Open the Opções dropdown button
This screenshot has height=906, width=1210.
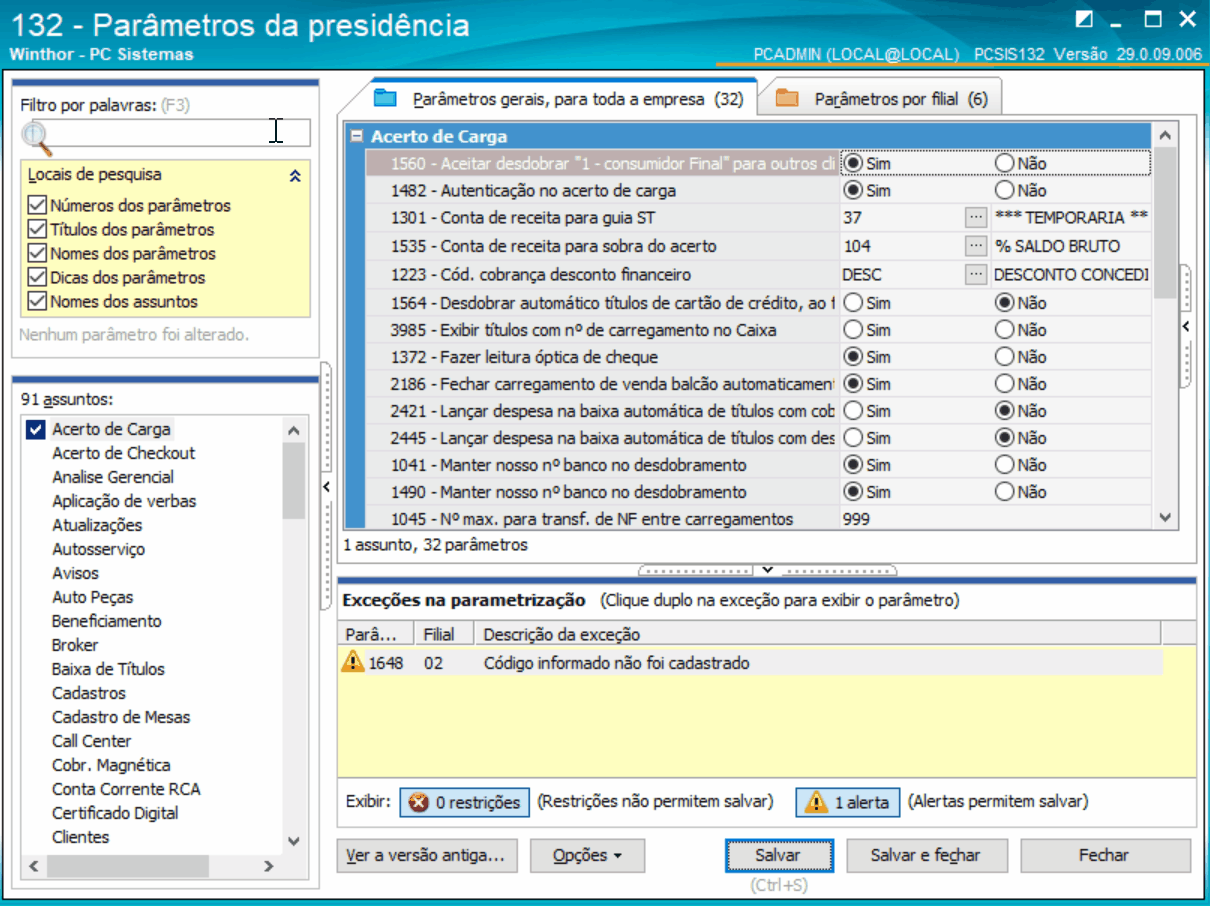point(587,856)
